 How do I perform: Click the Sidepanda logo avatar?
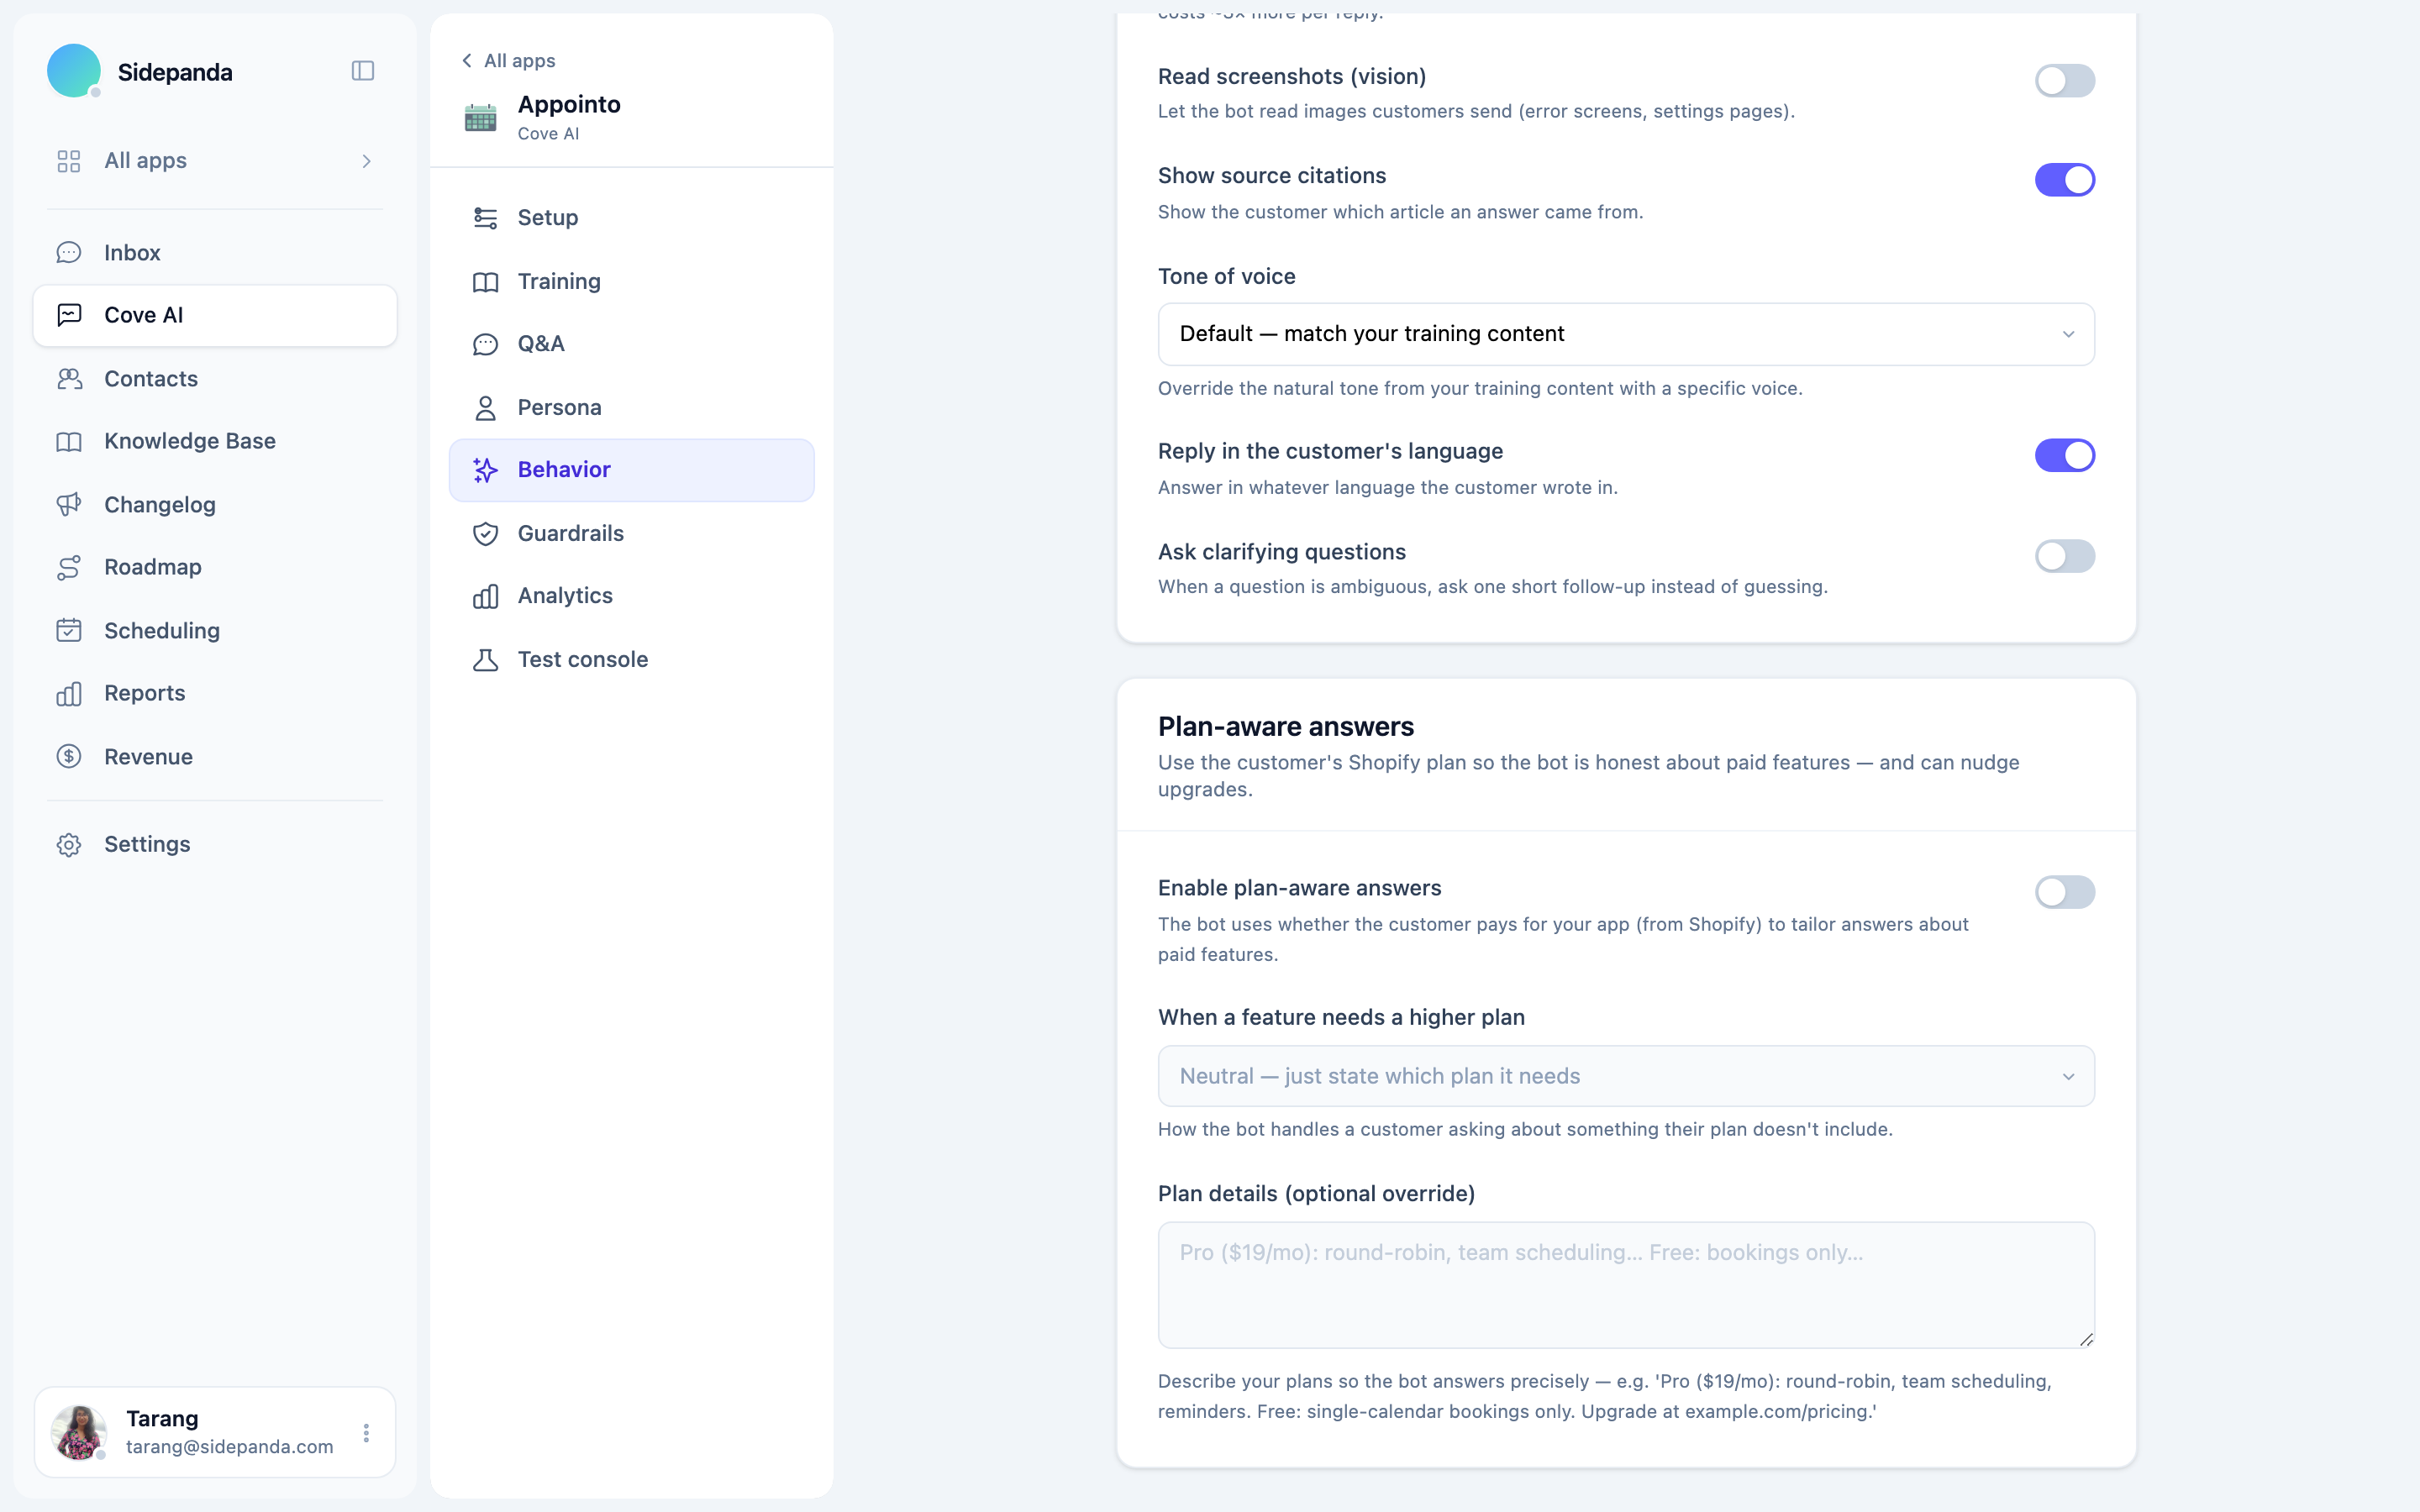[x=74, y=71]
